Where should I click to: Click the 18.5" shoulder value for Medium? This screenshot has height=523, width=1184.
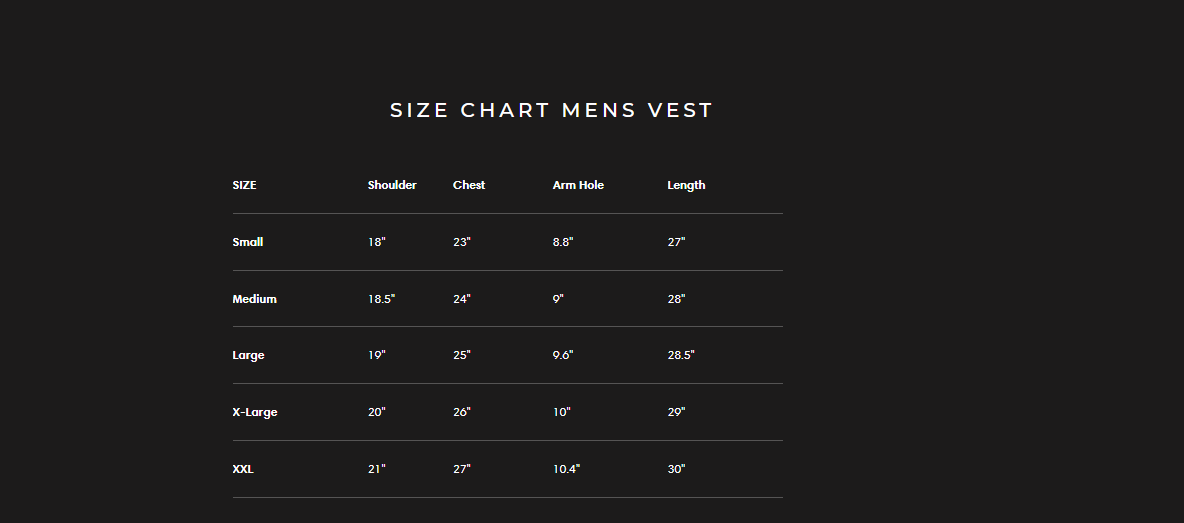381,299
